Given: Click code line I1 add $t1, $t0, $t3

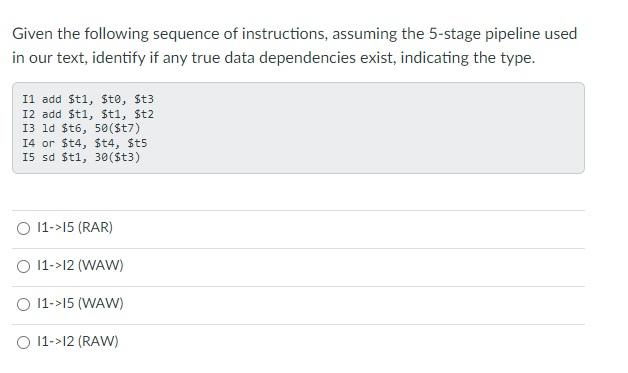Looking at the screenshot, I should click(88, 99).
